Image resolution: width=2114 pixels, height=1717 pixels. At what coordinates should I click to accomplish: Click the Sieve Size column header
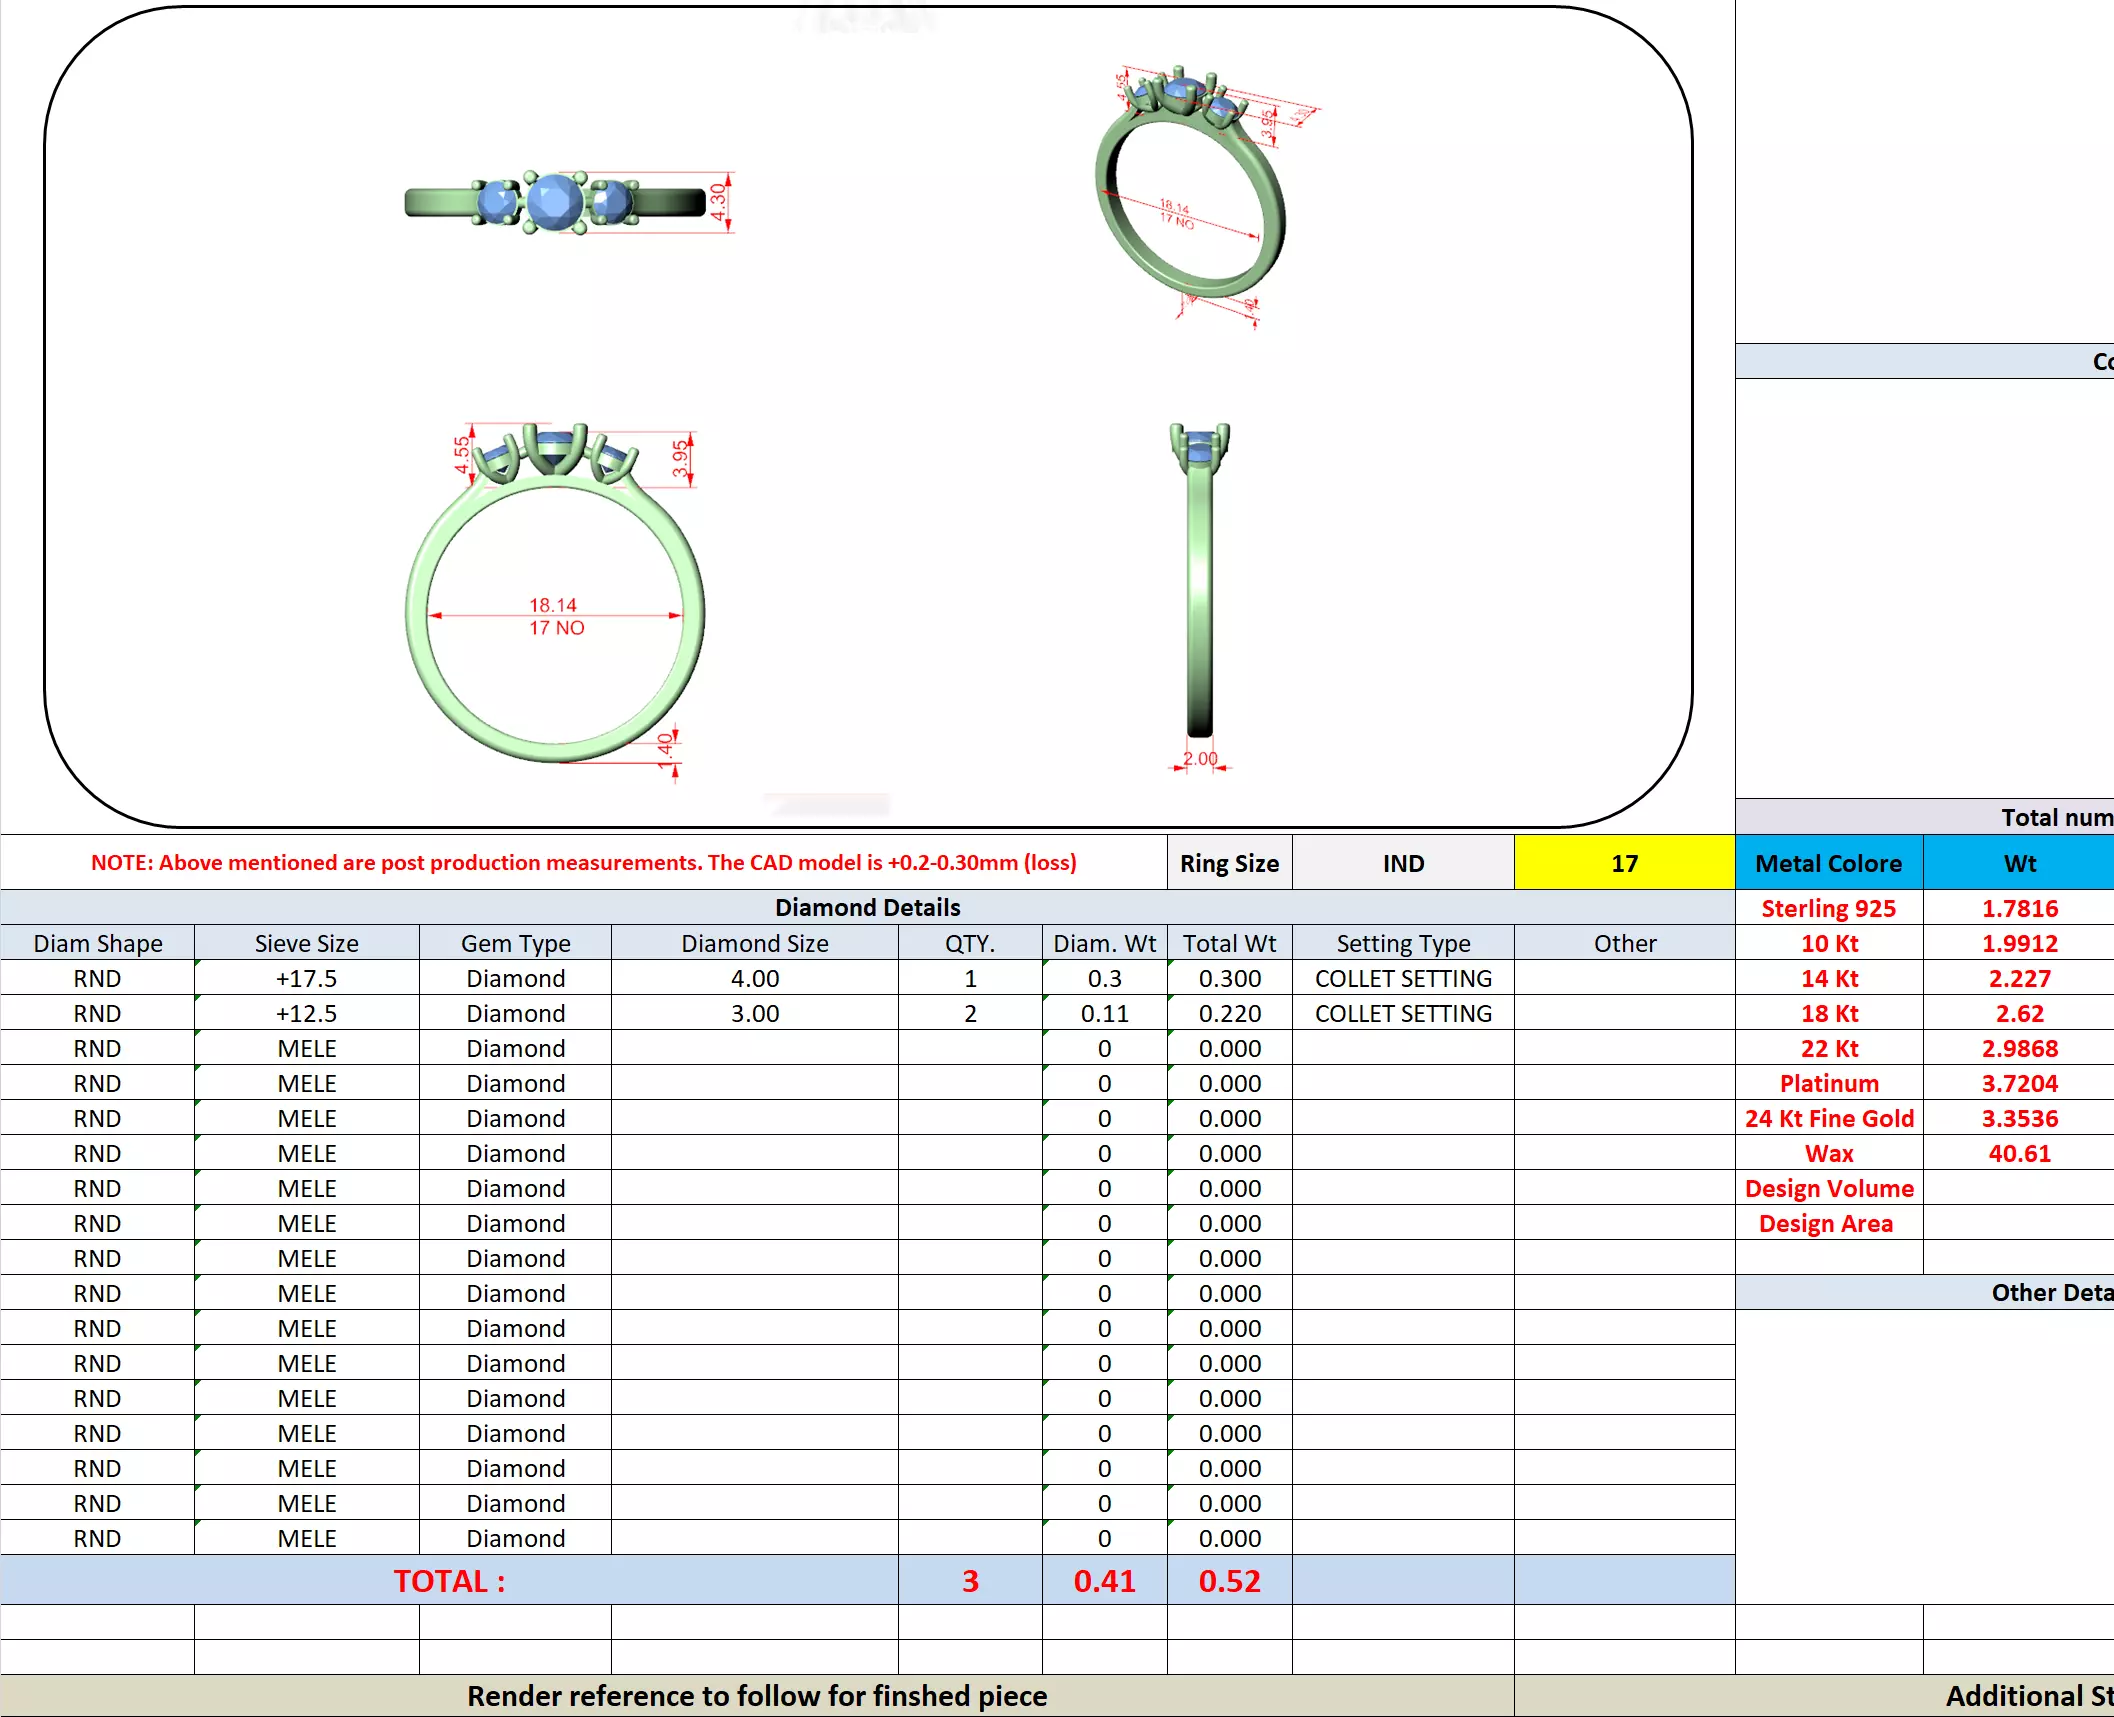click(x=306, y=943)
